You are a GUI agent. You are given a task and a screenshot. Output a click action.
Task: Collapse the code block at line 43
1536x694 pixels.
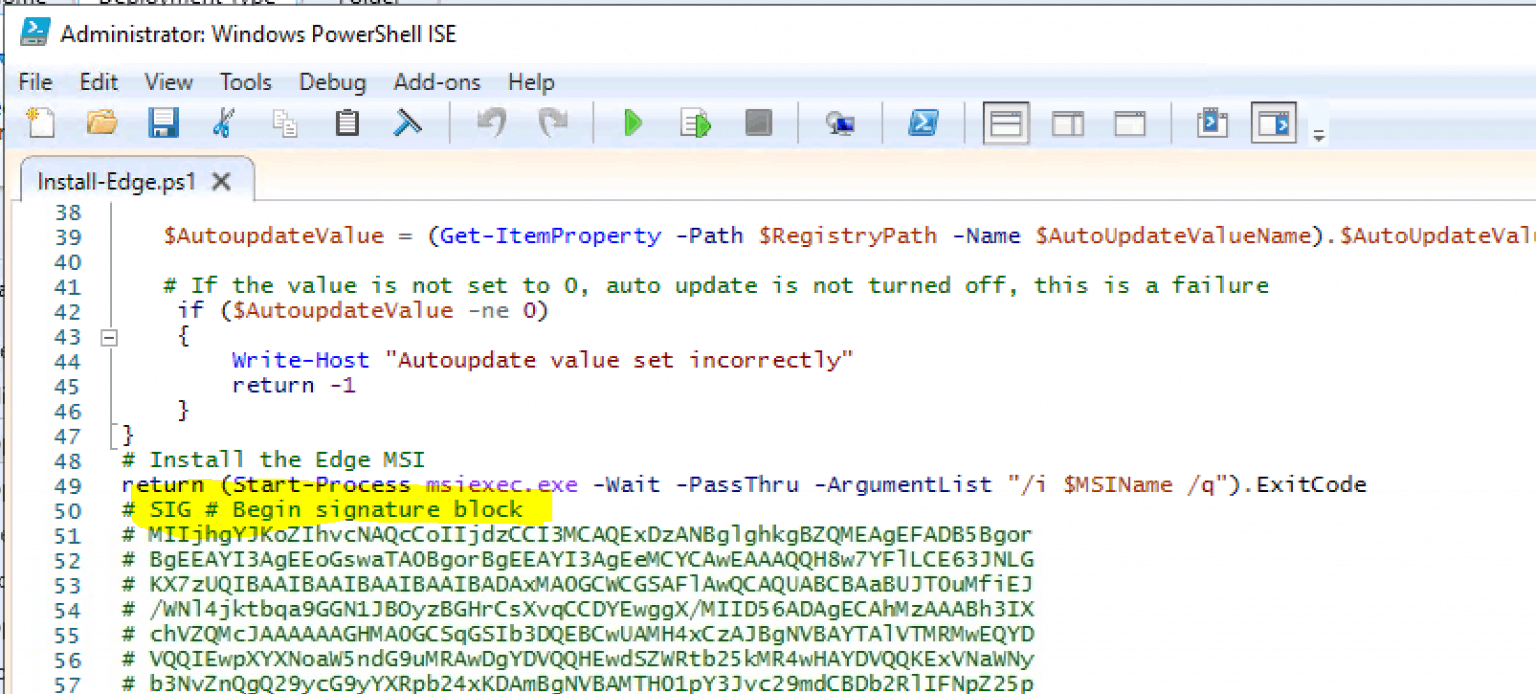pos(110,337)
